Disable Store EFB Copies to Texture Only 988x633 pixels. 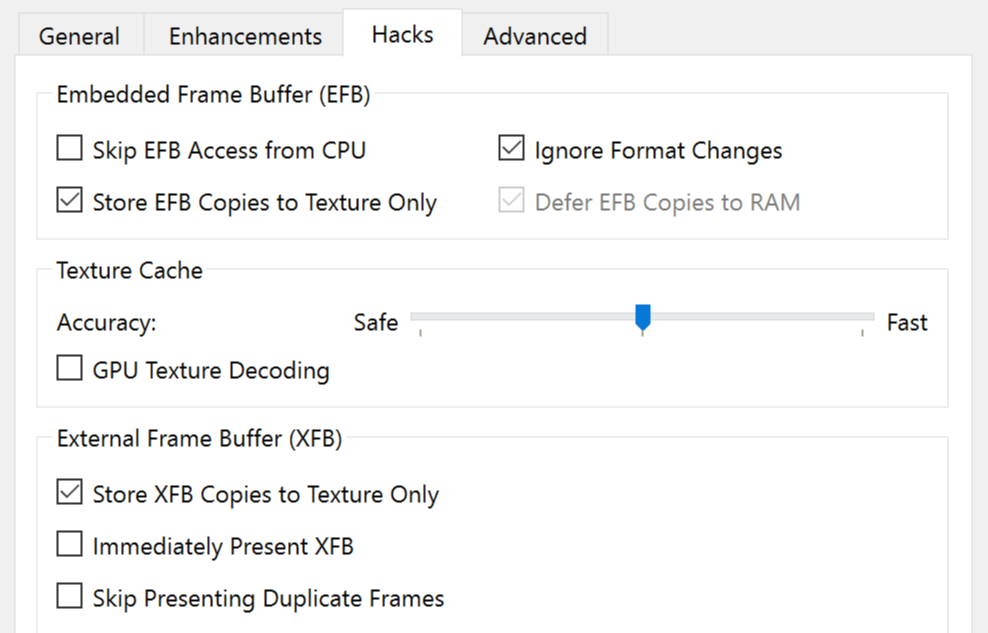[x=69, y=200]
